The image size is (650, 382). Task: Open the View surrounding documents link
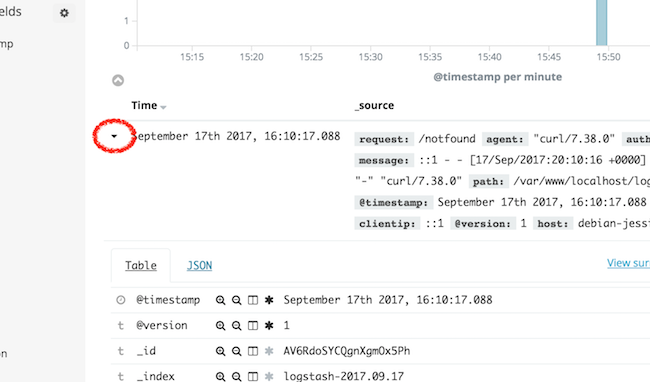(628, 263)
